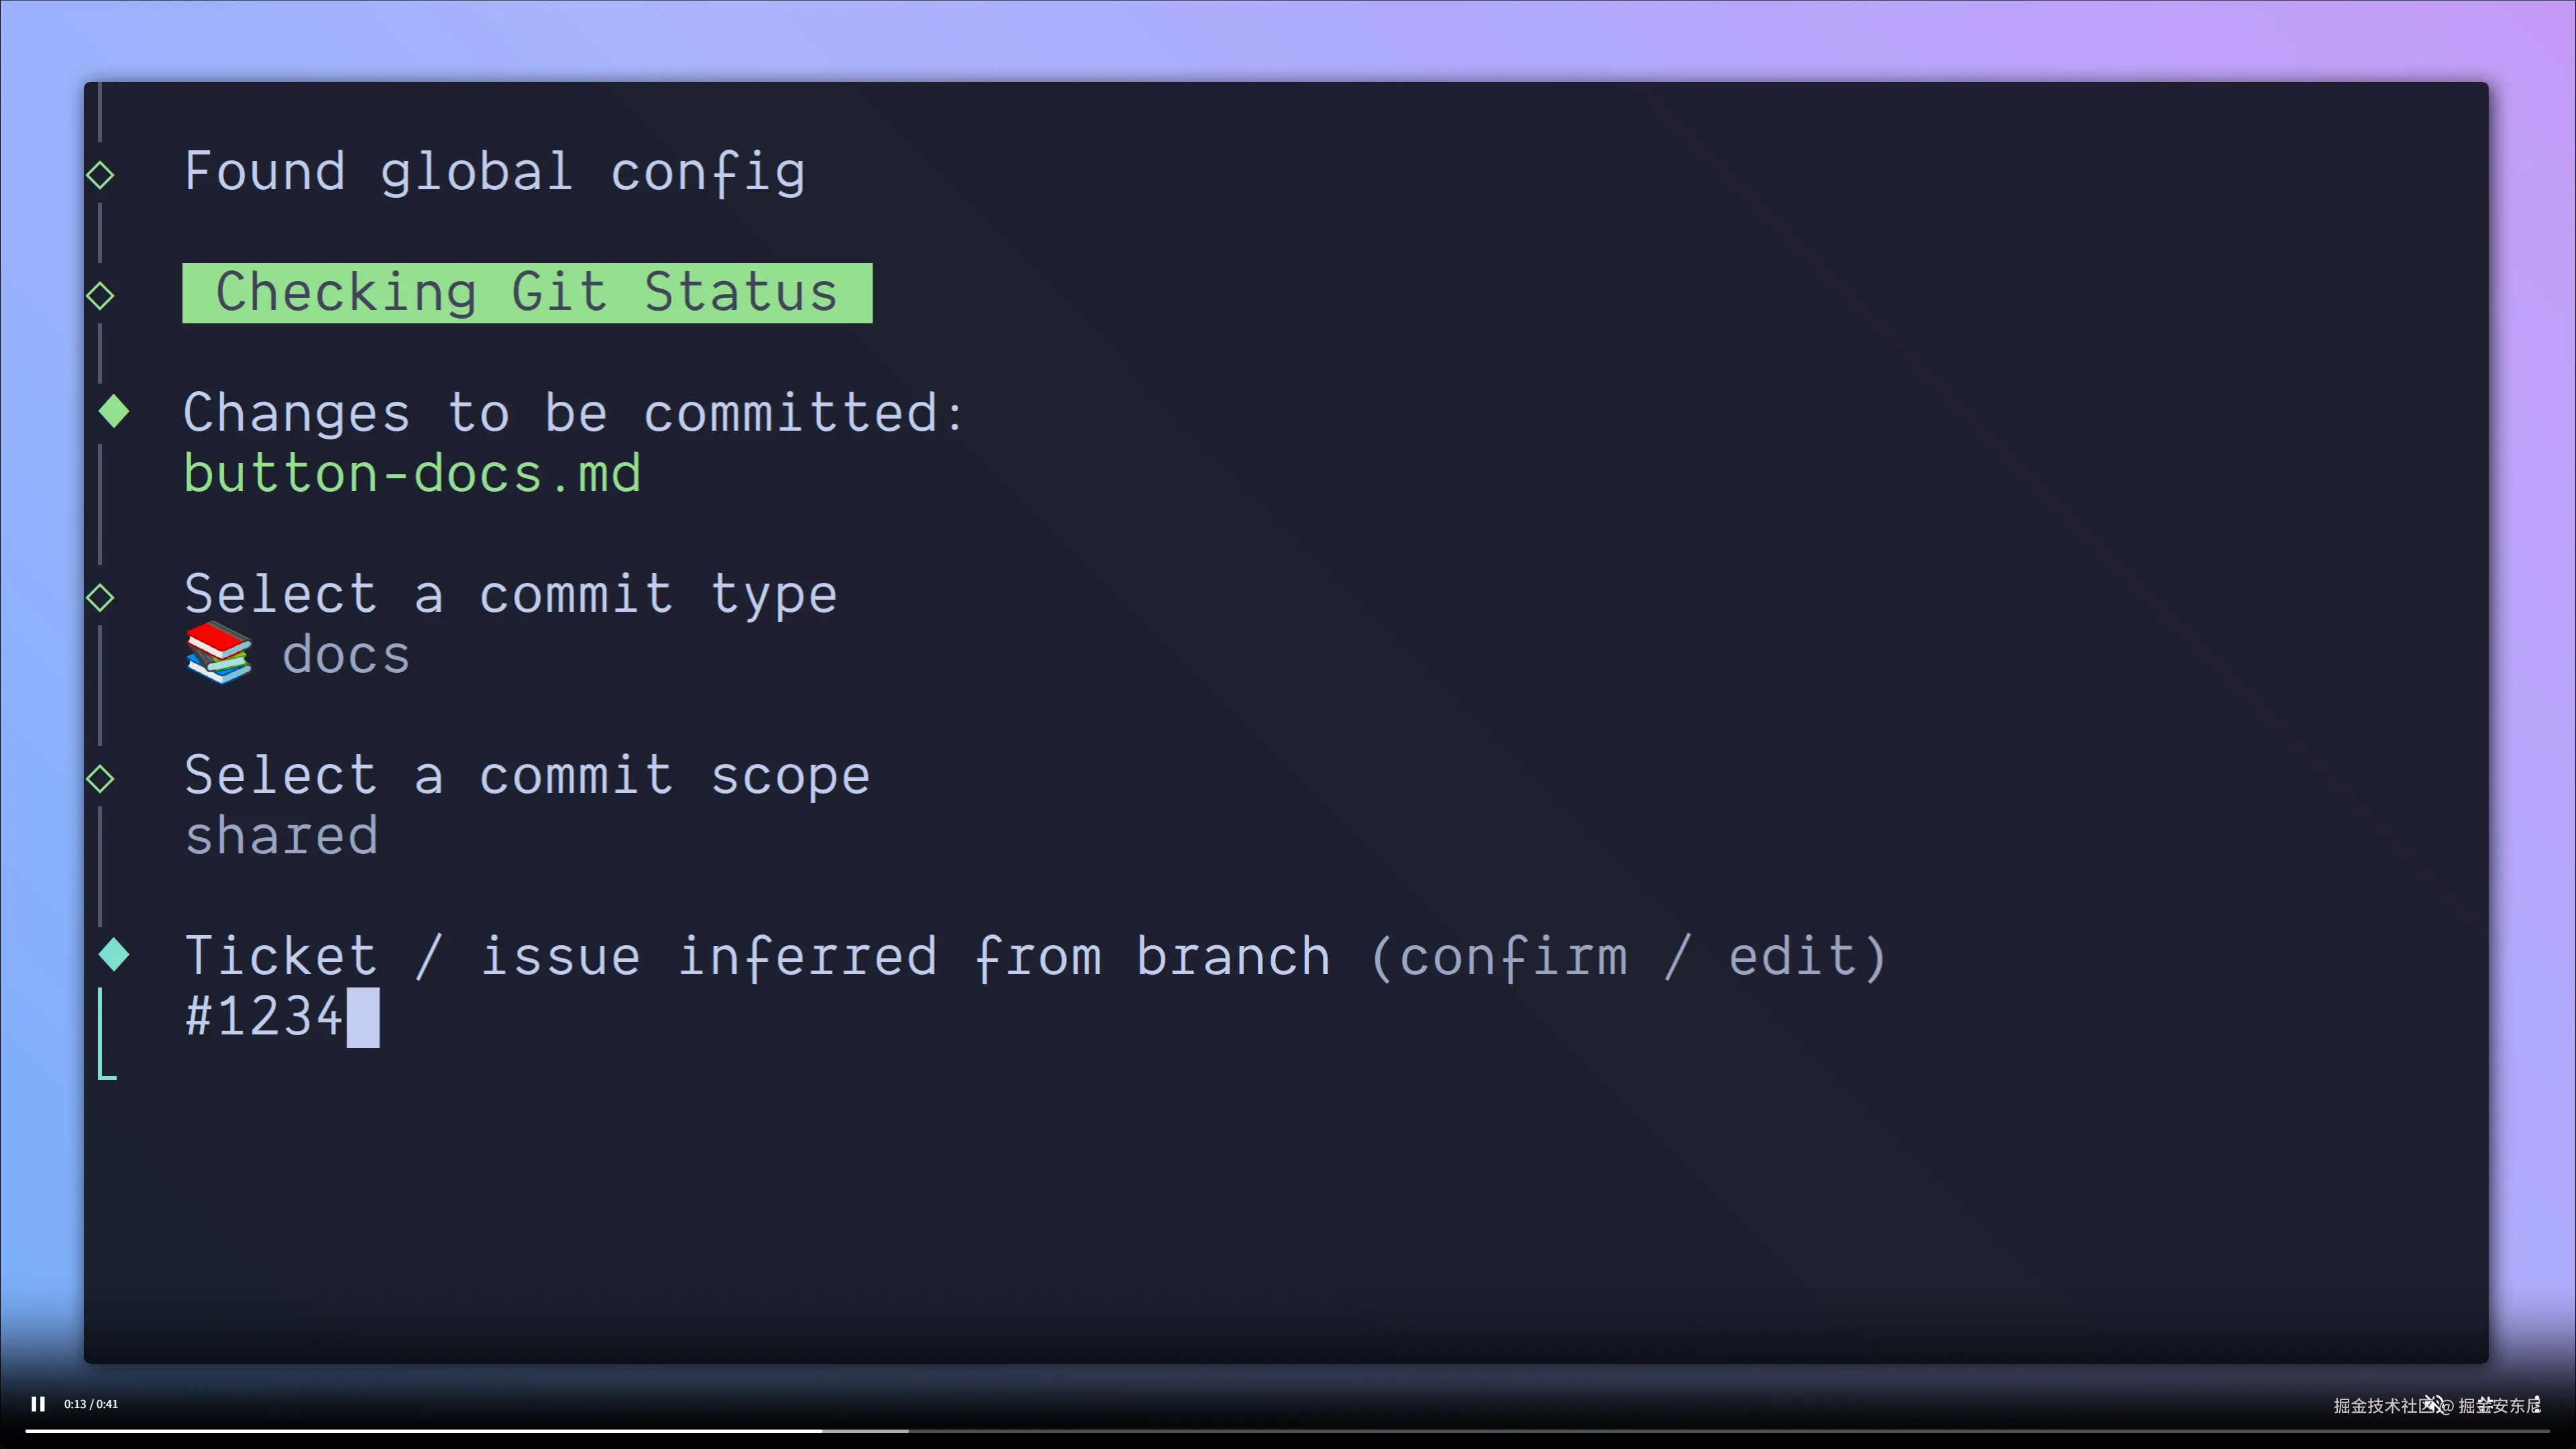Screen dimensions: 2576x1449
Task: Click the 'confirm / edit' prompt text
Action: tap(1630, 955)
